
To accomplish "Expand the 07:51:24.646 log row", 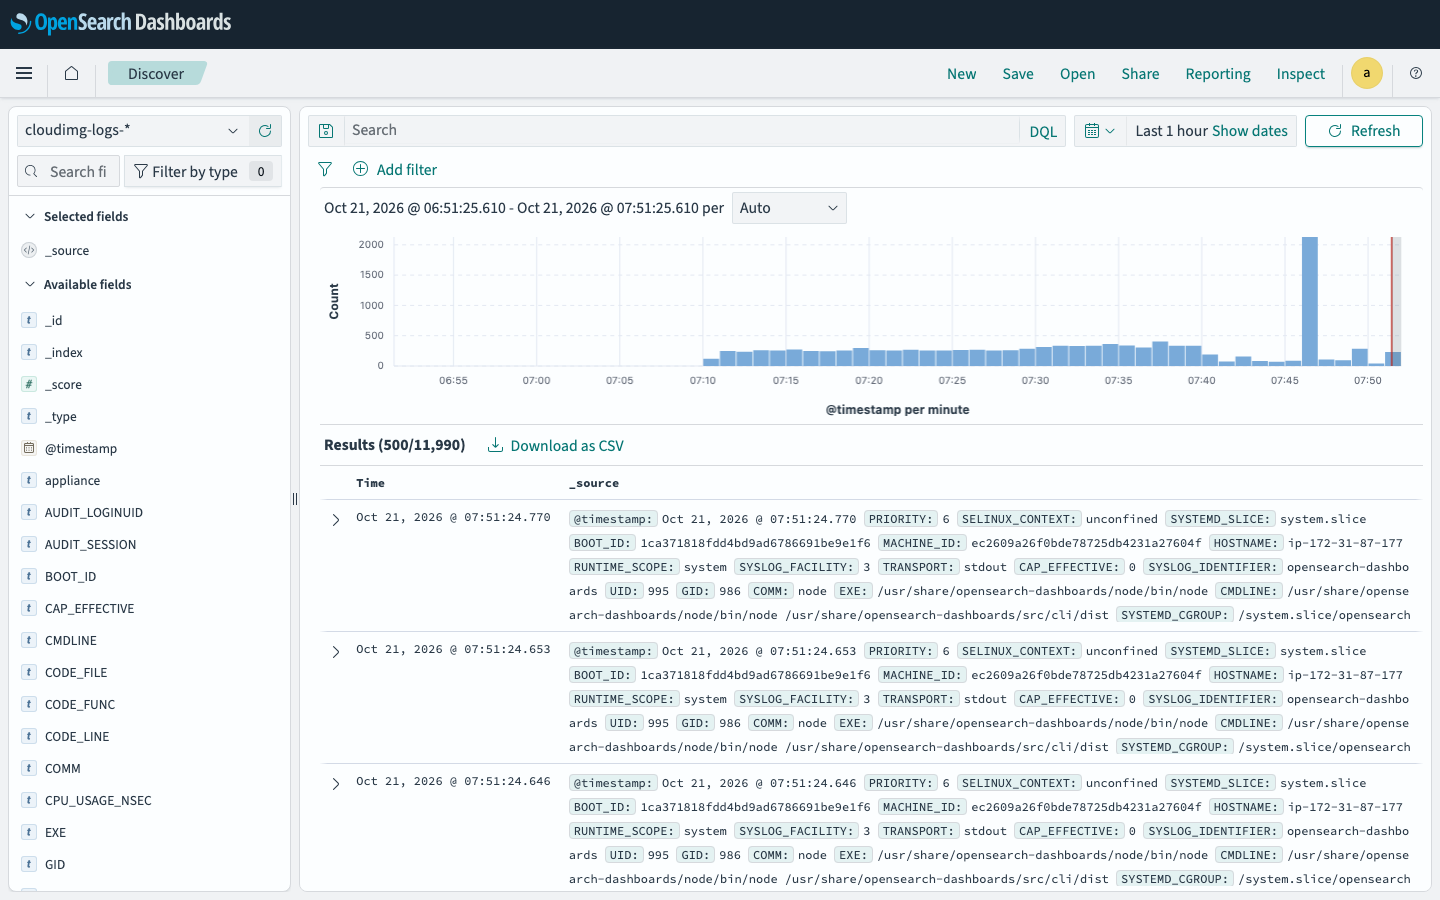I will click(336, 784).
